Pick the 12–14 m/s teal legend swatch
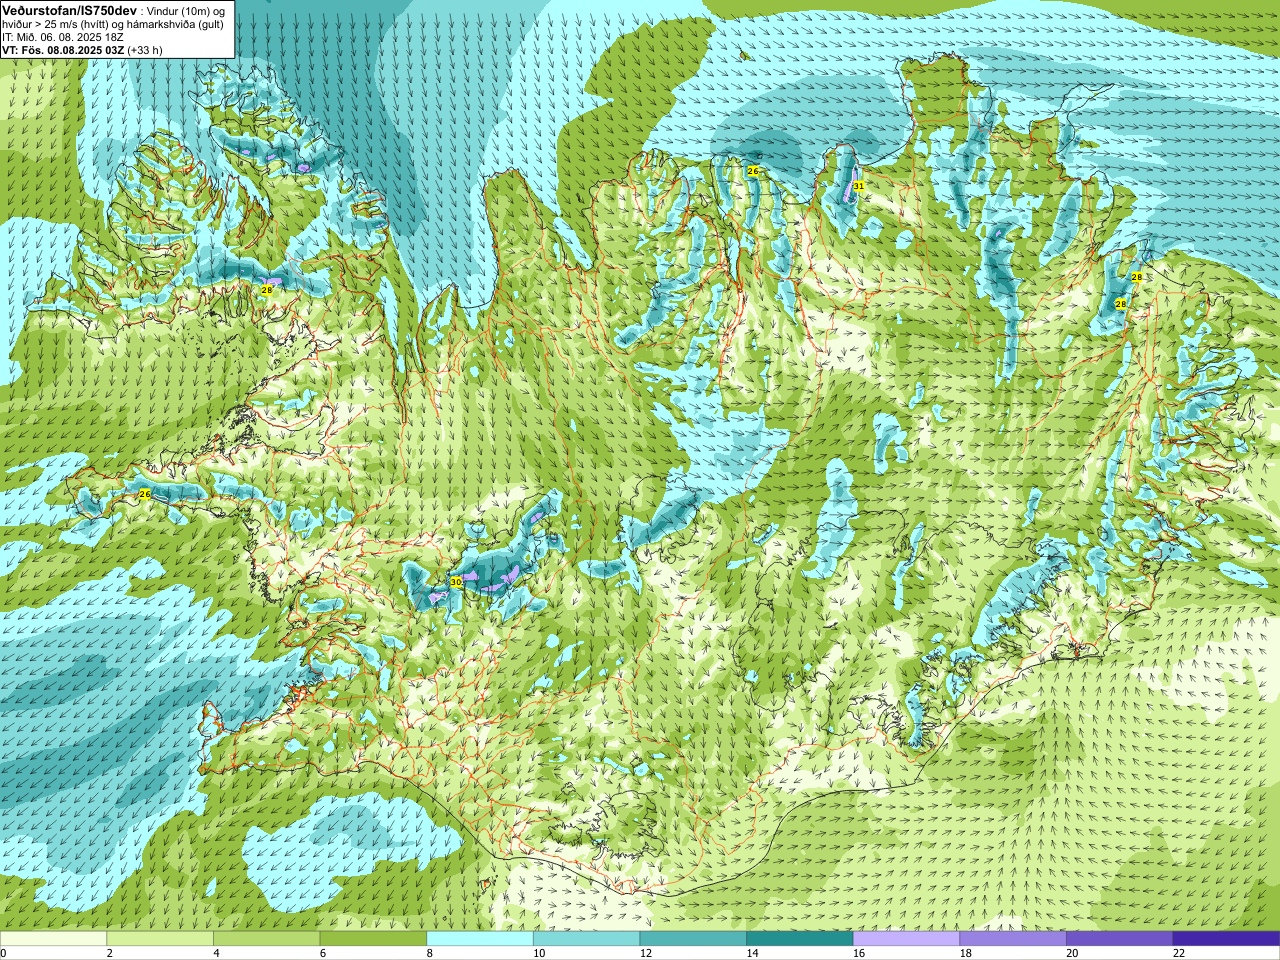Image resolution: width=1280 pixels, height=960 pixels. tap(693, 939)
